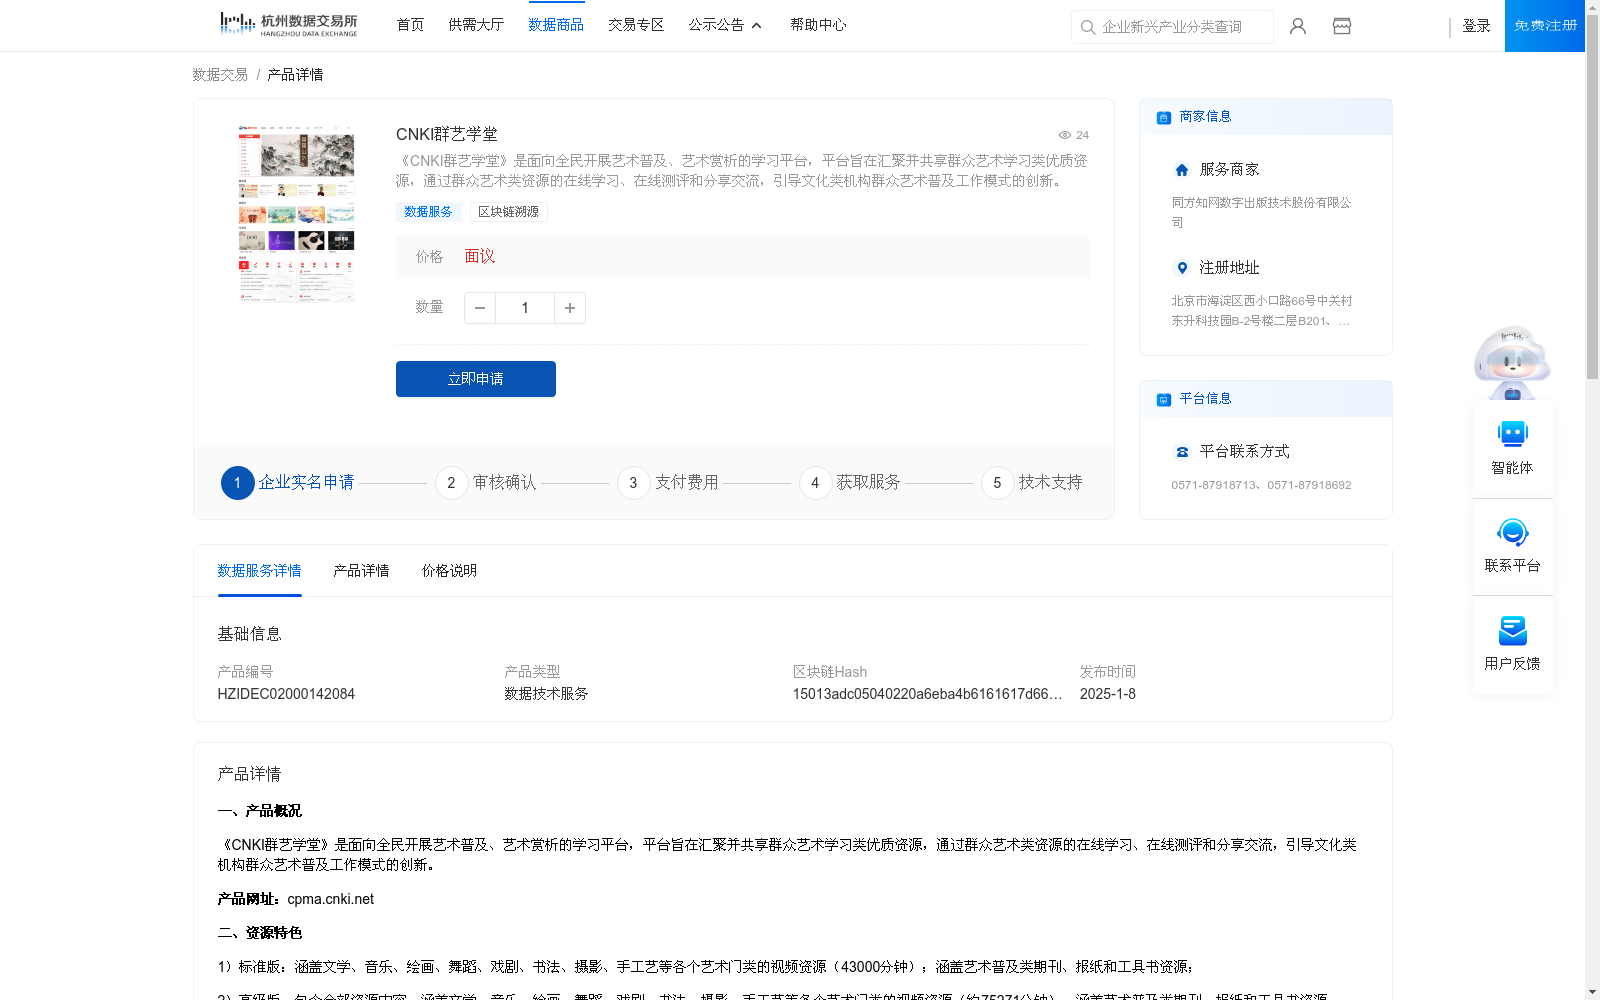Click the 一、产品概况 heading
Viewport: 1600px width, 1000px height.
tap(259, 811)
